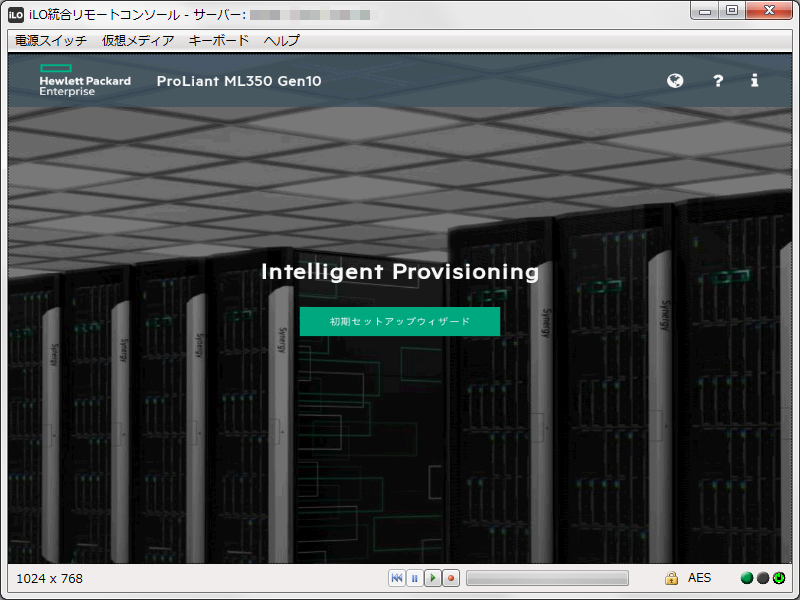Screen dimensions: 800x600
Task: Click the iLO icon in the title bar
Action: (x=16, y=15)
